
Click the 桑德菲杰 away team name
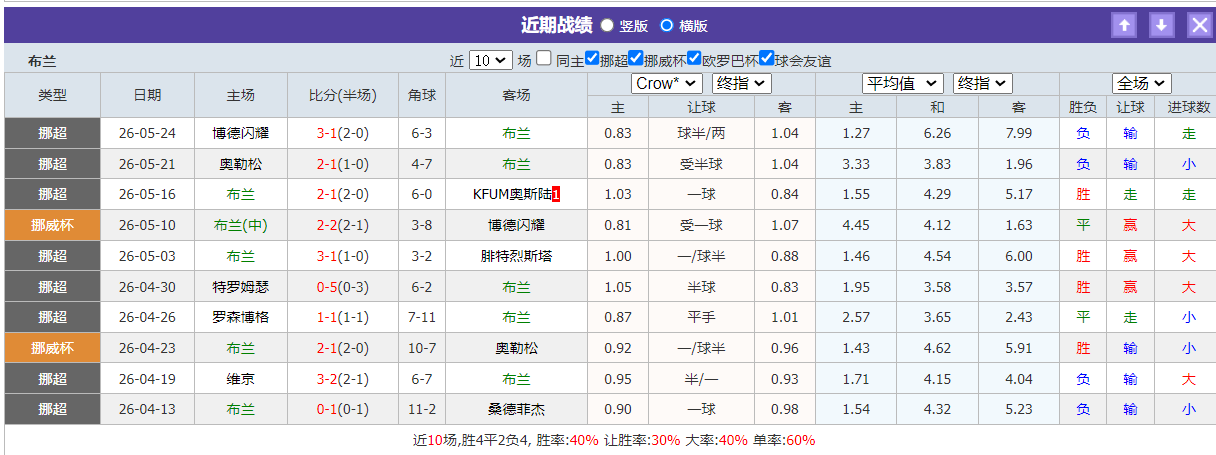pos(516,409)
